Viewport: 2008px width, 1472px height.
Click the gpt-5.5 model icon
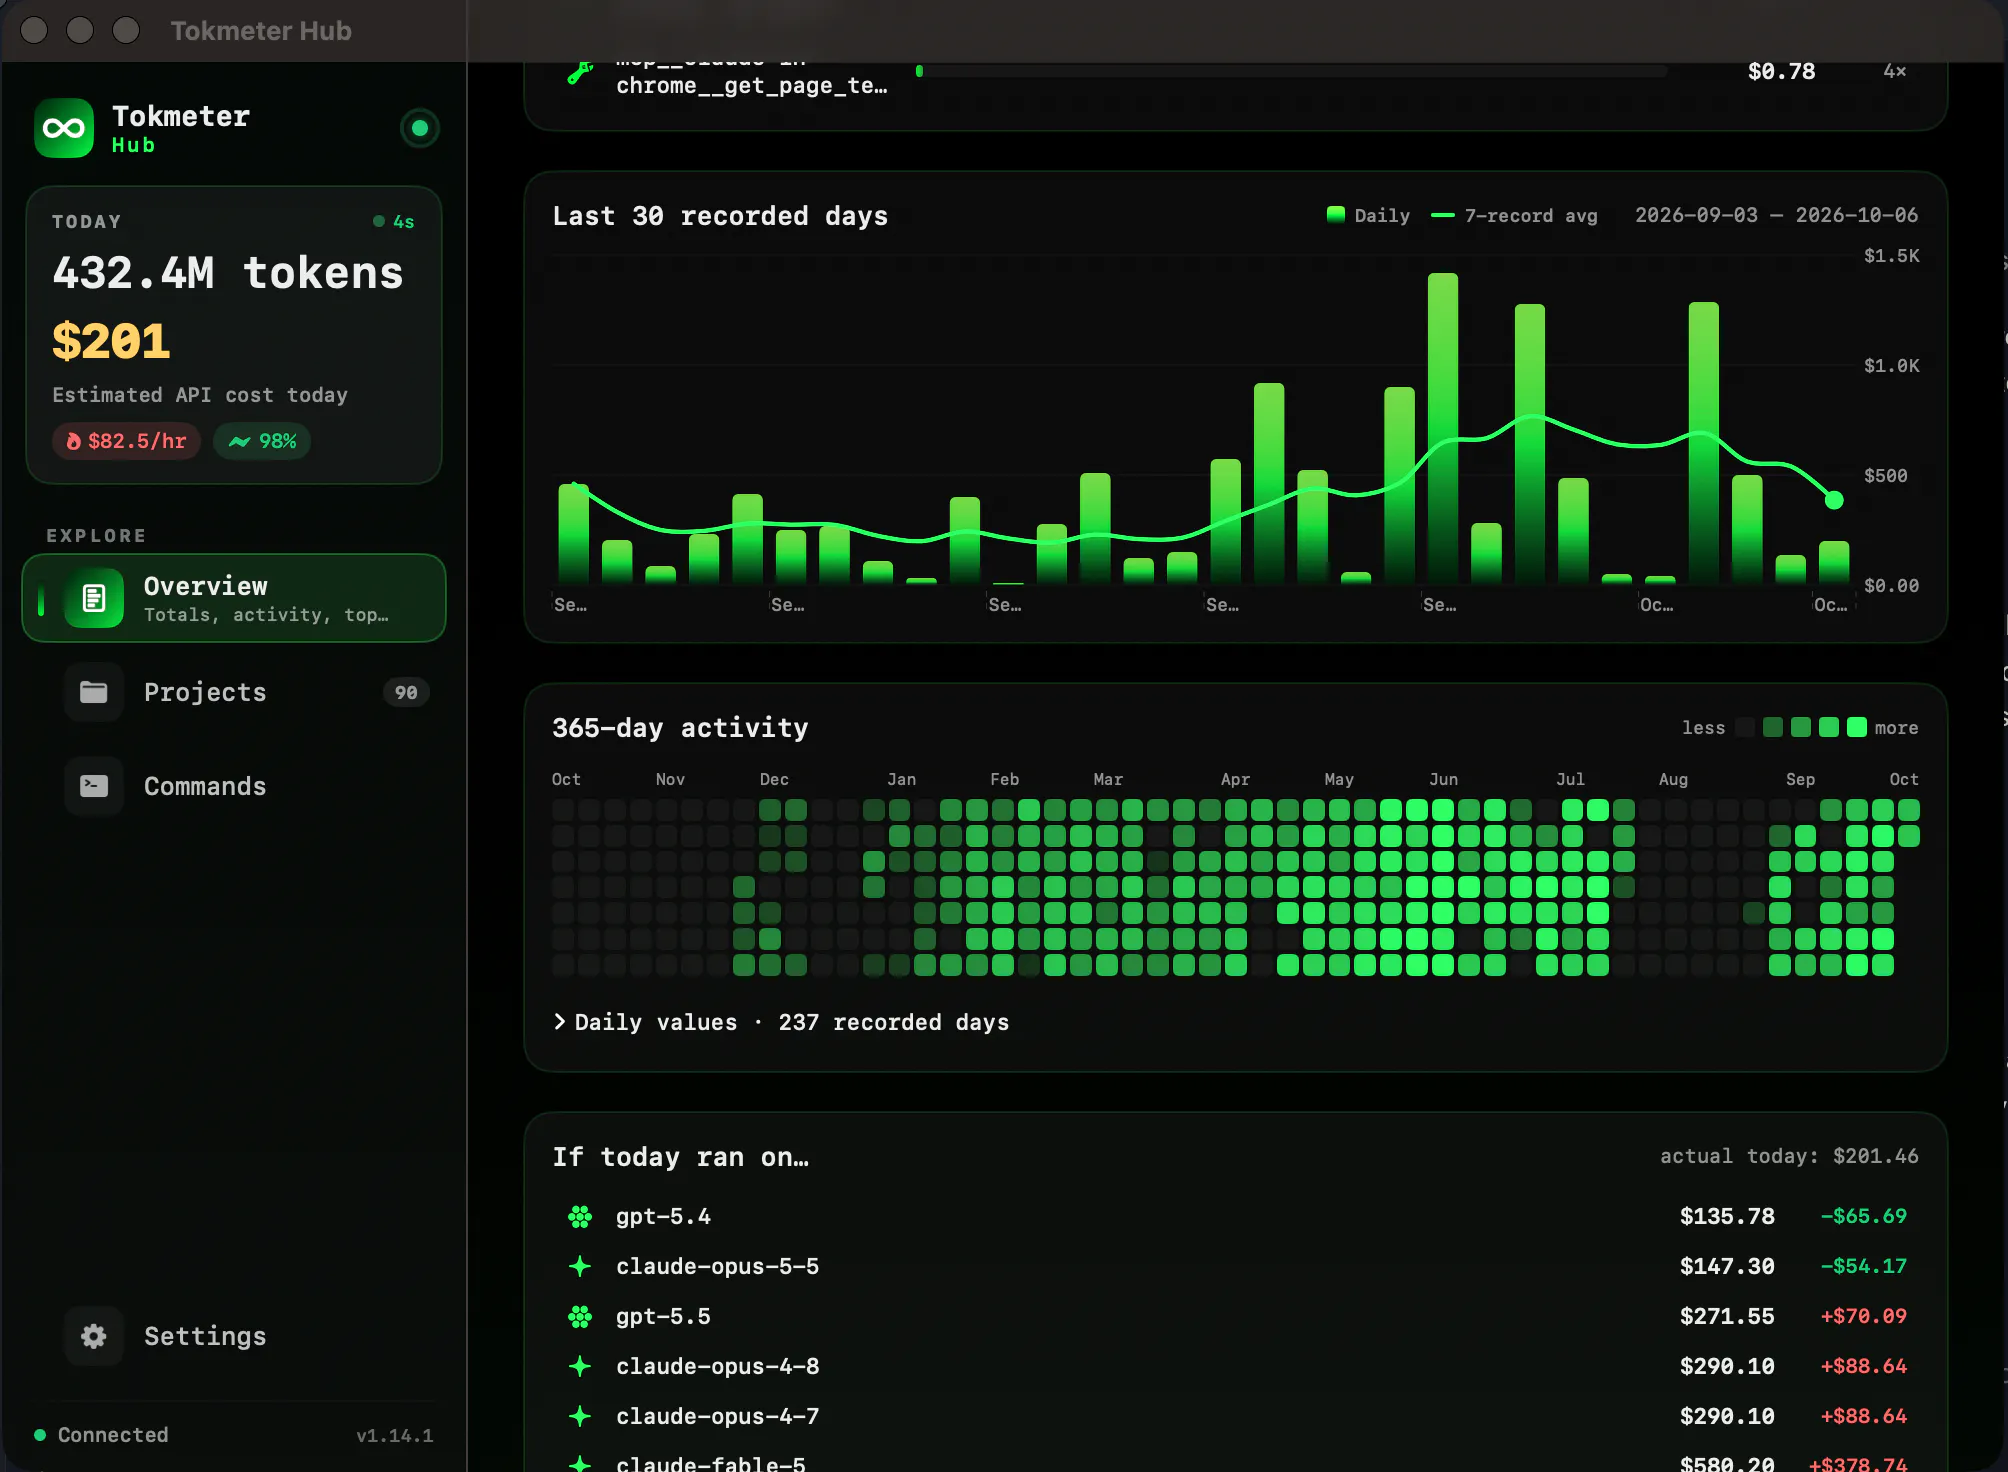tap(580, 1317)
